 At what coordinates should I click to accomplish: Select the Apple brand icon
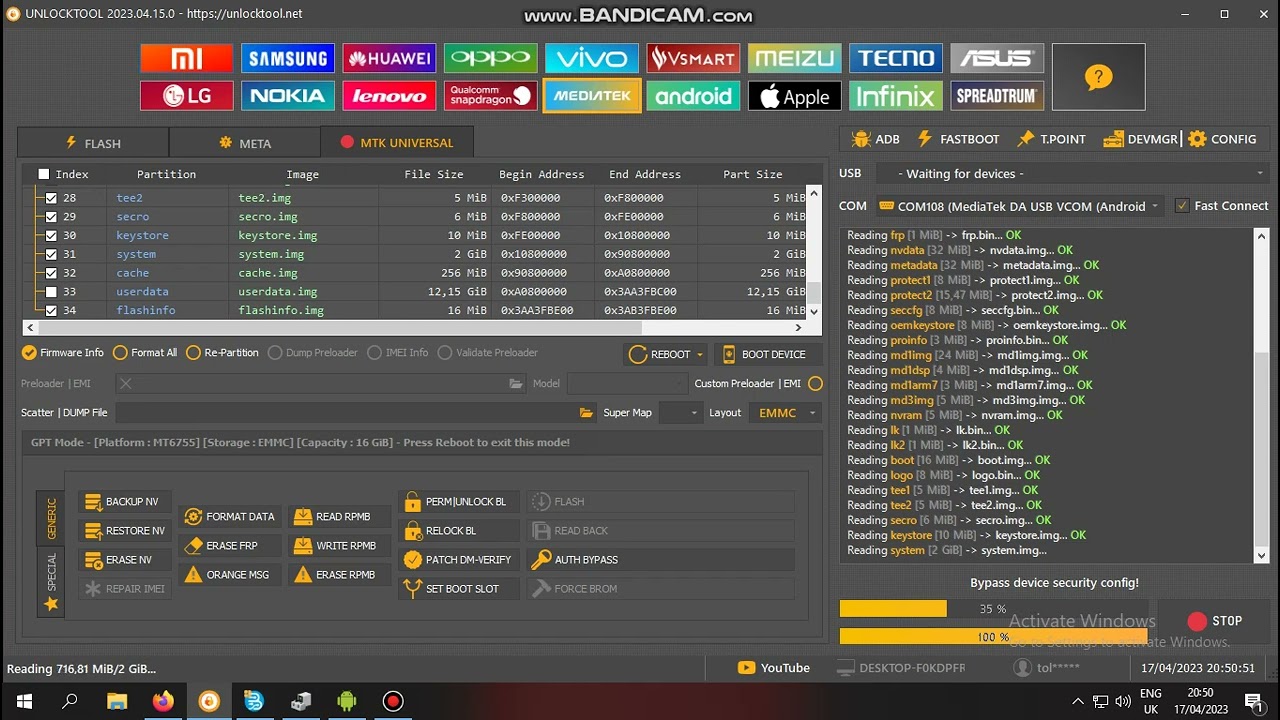click(794, 96)
